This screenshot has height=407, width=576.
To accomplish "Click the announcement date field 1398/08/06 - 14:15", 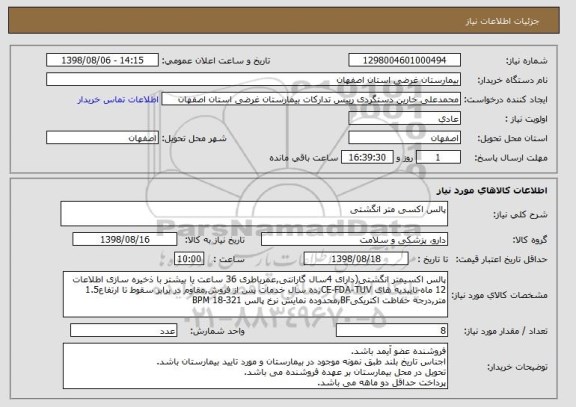I will [102, 60].
